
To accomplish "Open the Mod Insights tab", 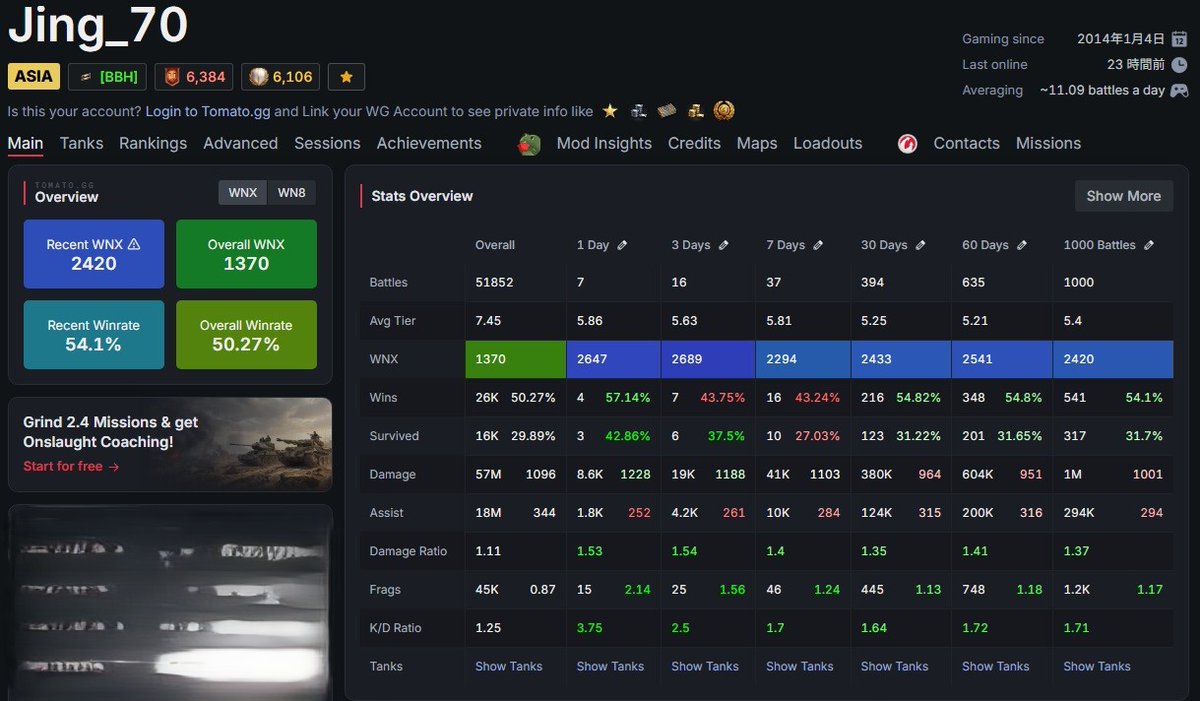I will point(604,143).
